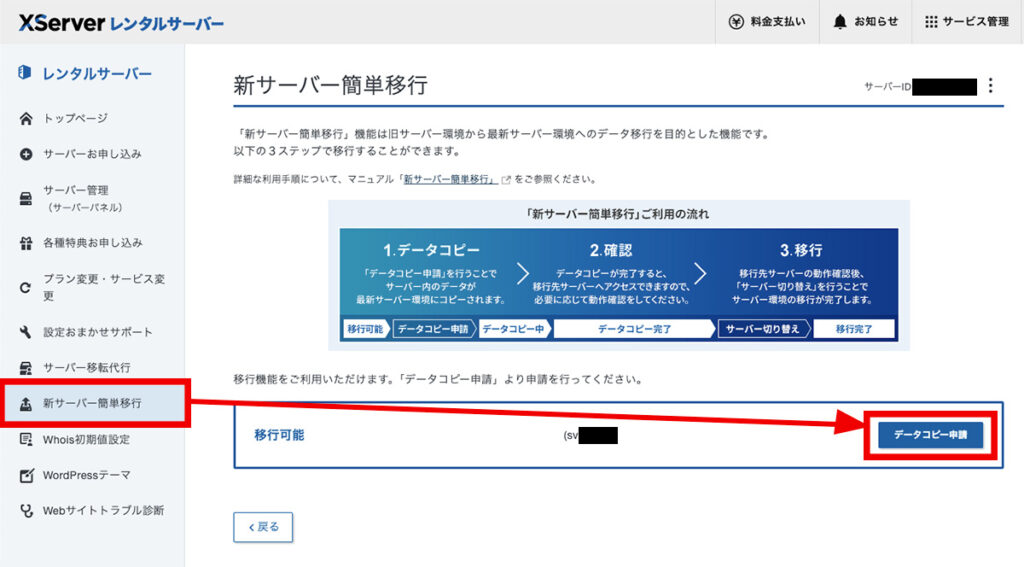Click the 新サーバー簡単移行 page heading
The height and width of the screenshot is (567, 1024).
[330, 85]
